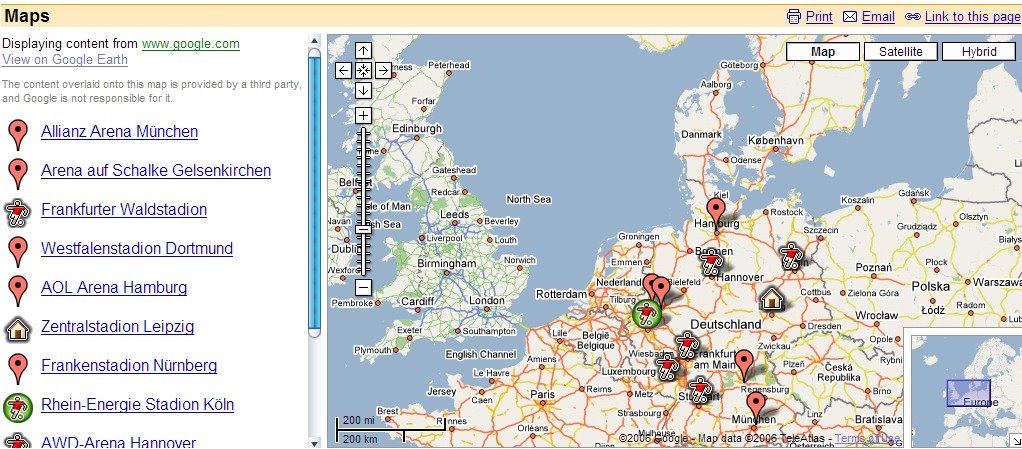This screenshot has width=1022, height=449.
Task: Pan the map right with the arrow button
Action: pyautogui.click(x=383, y=70)
